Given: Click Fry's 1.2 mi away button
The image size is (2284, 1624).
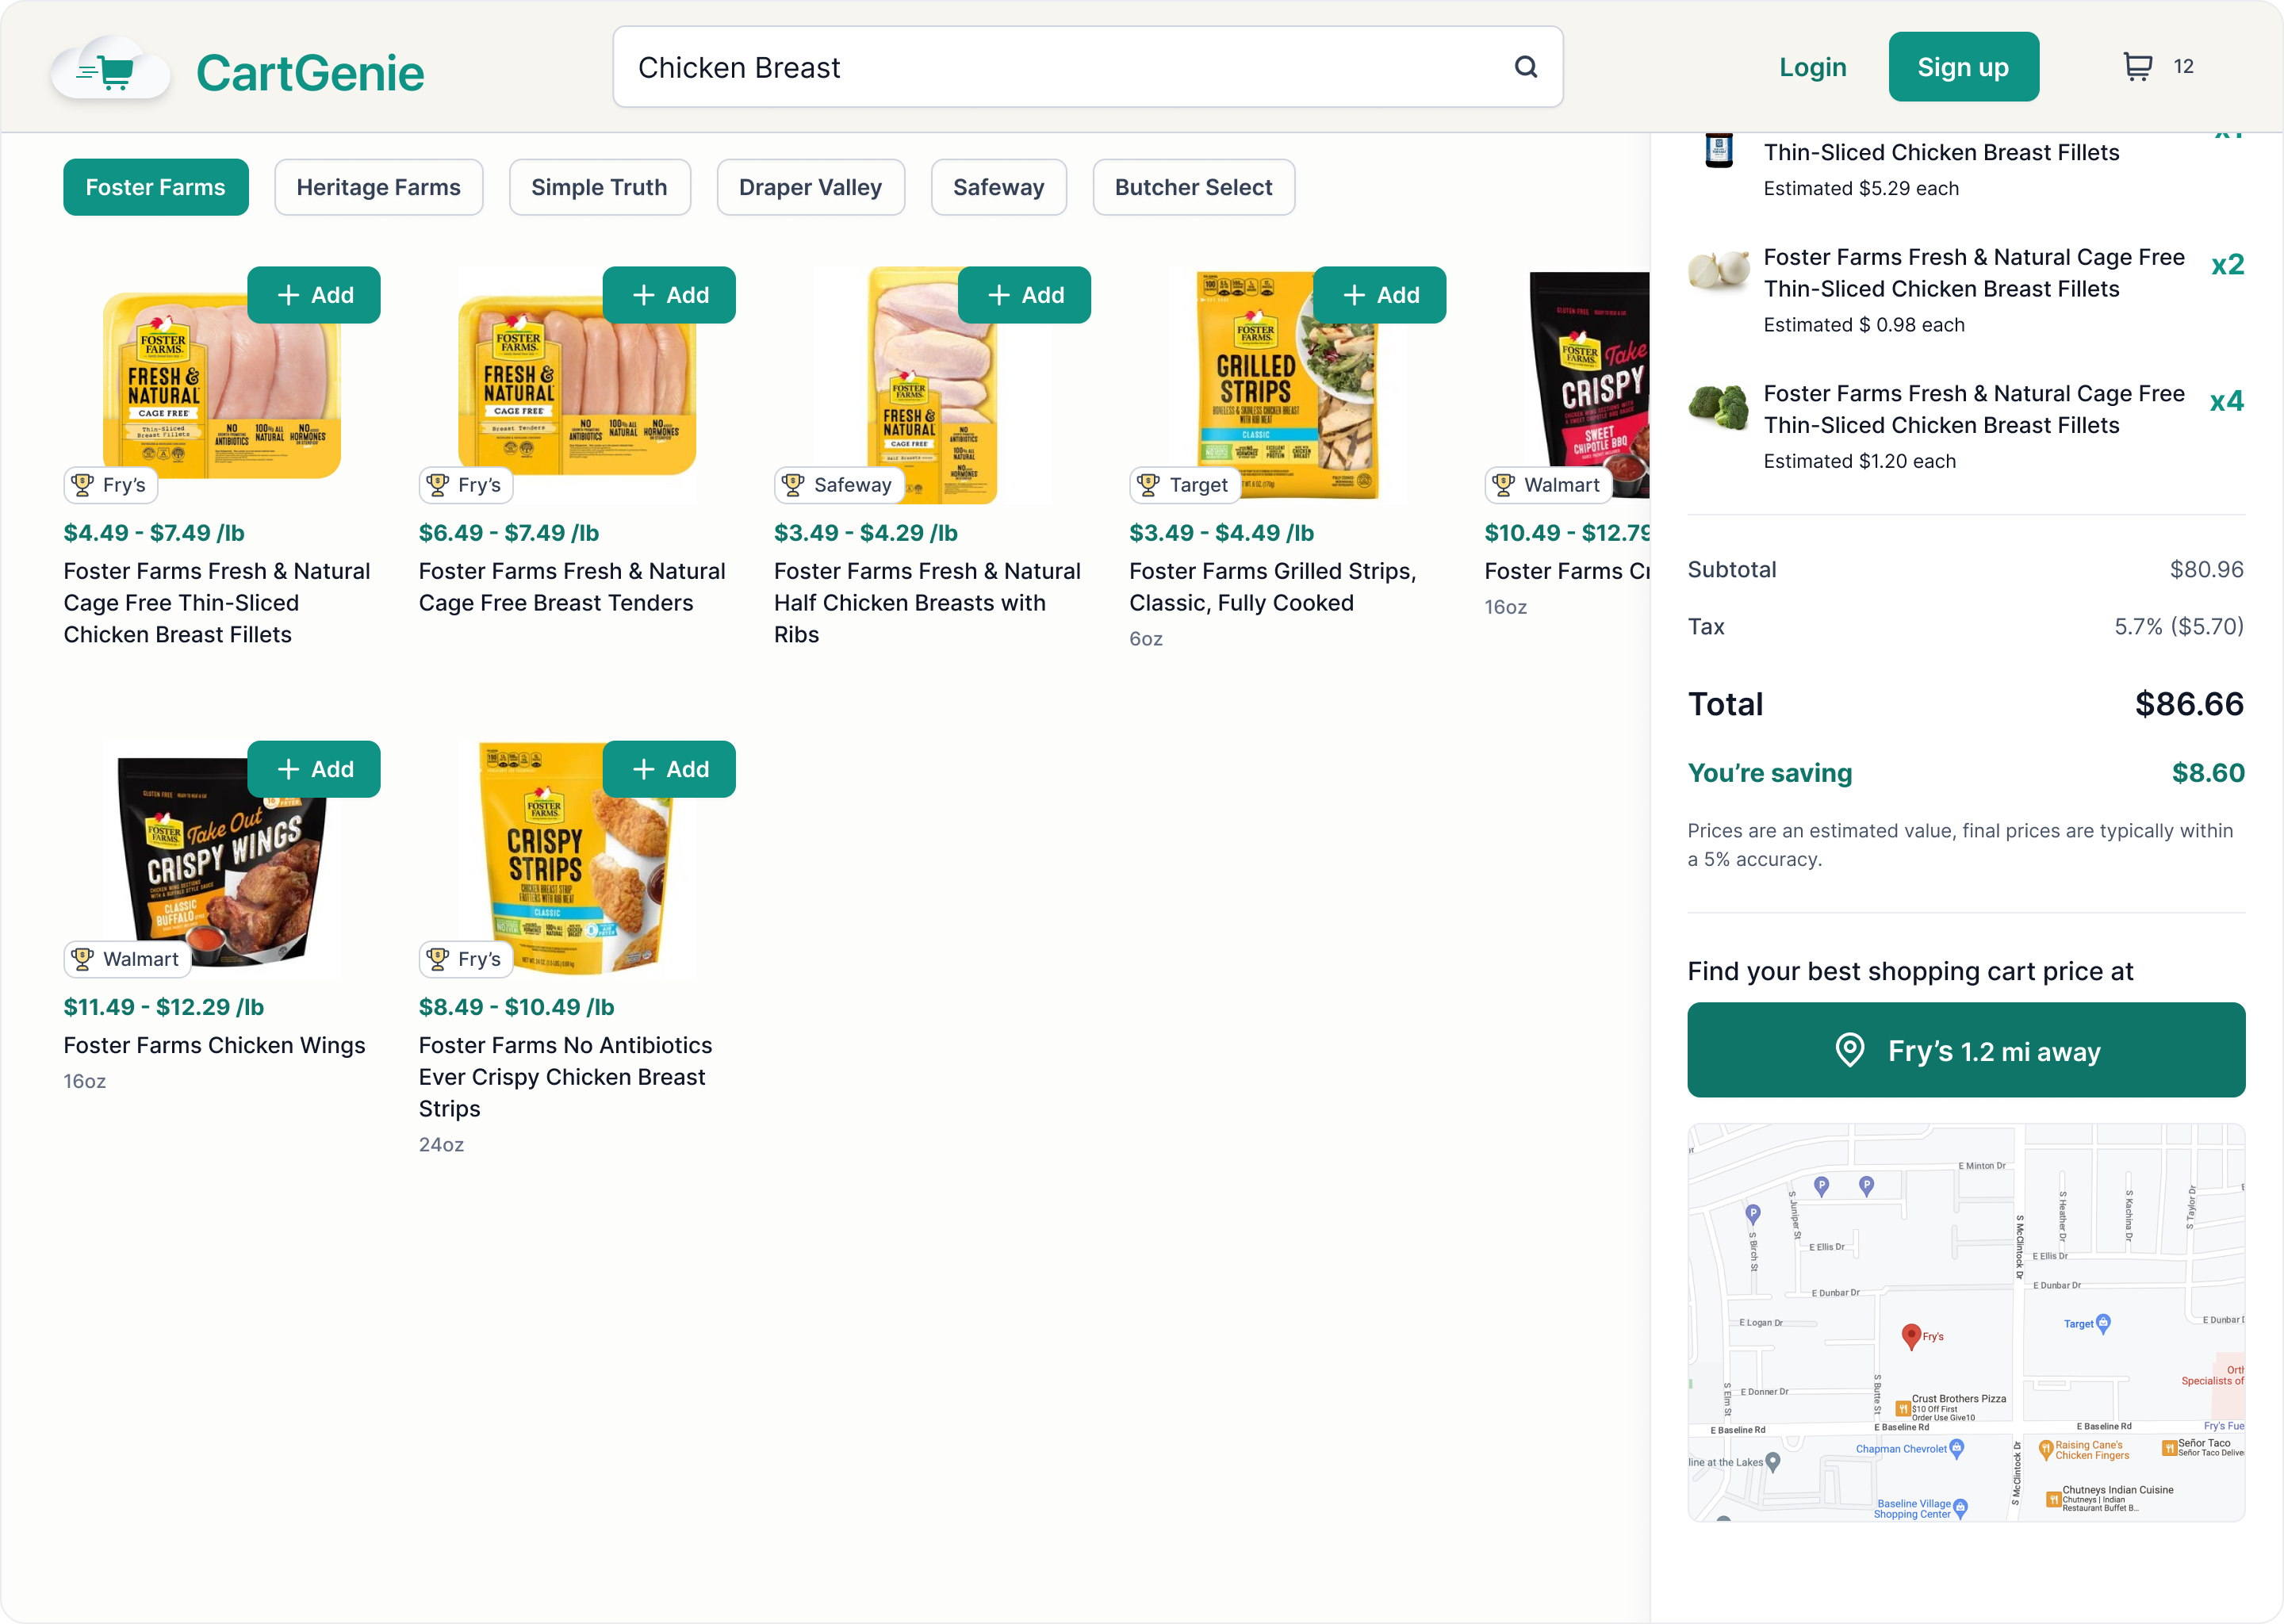Looking at the screenshot, I should (x=1965, y=1050).
